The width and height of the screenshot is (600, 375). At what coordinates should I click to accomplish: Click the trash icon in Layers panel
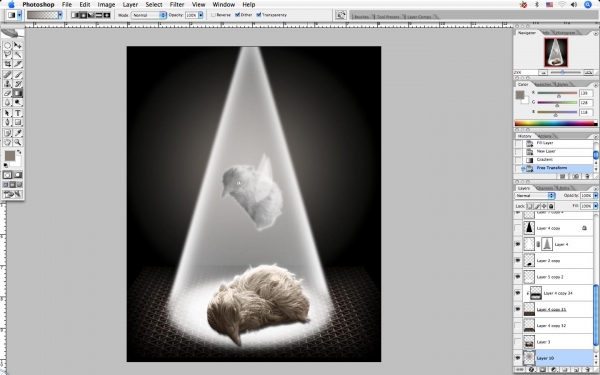(588, 370)
